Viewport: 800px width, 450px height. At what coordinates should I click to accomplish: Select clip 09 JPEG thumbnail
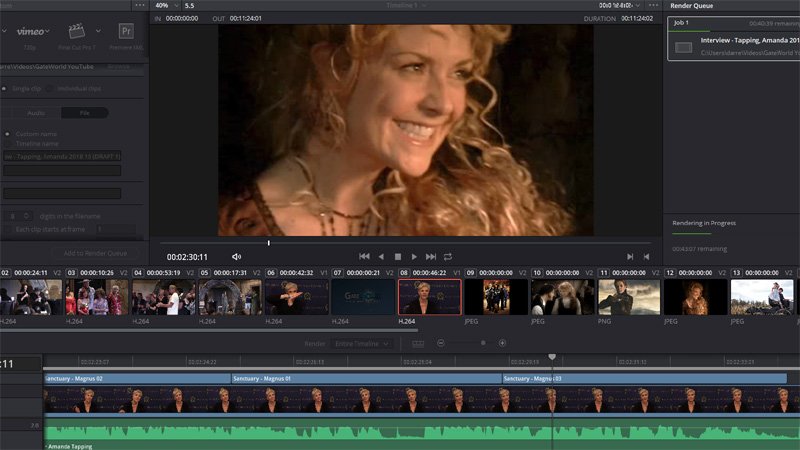click(496, 296)
